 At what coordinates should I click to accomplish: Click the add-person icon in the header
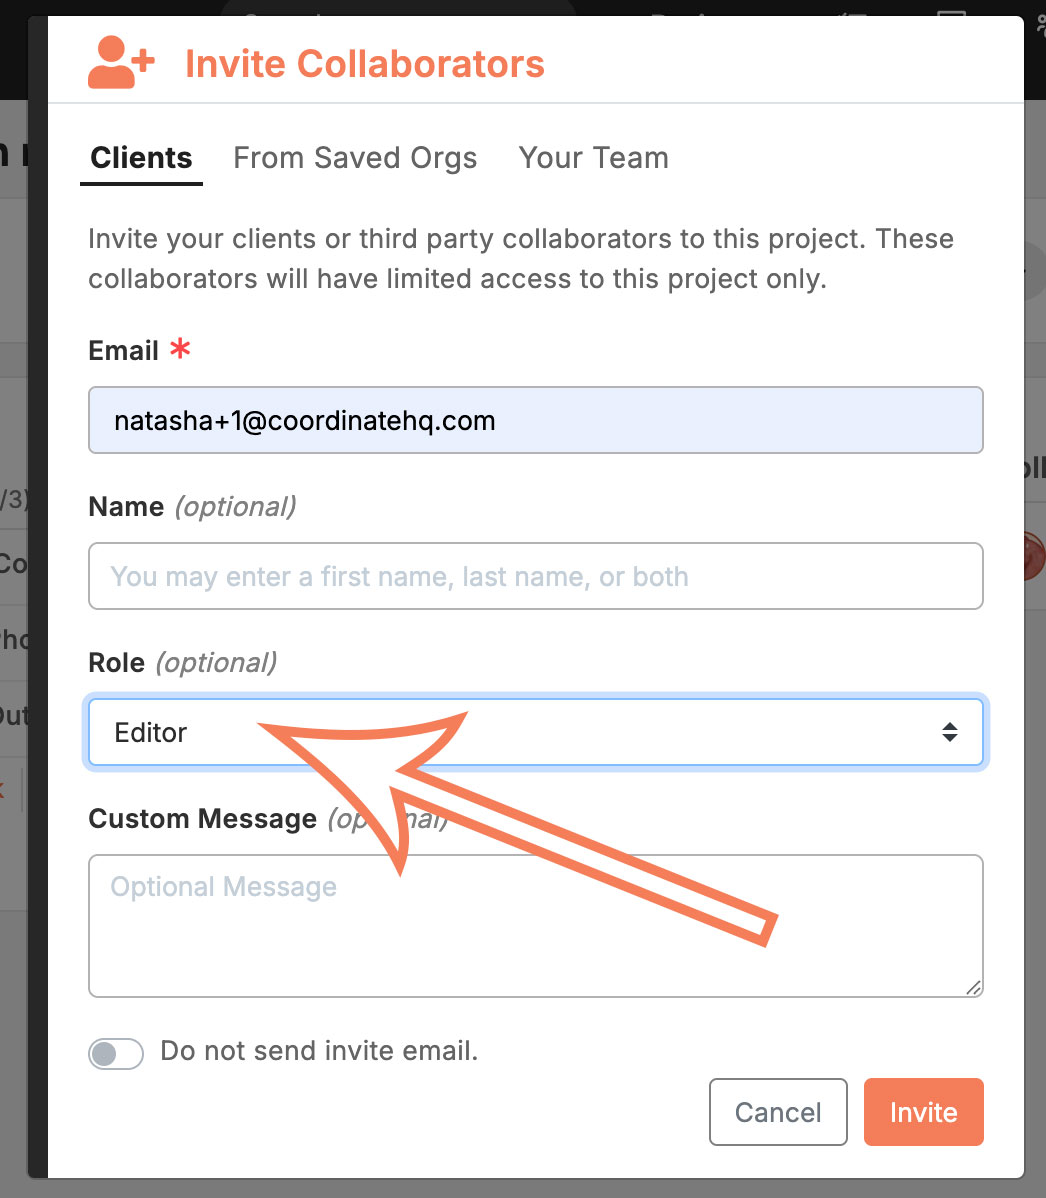pos(121,62)
